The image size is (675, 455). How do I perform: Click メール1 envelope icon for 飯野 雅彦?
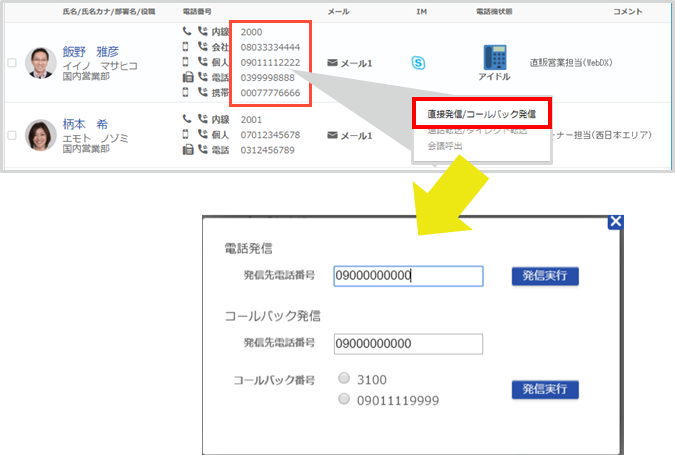tap(333, 63)
